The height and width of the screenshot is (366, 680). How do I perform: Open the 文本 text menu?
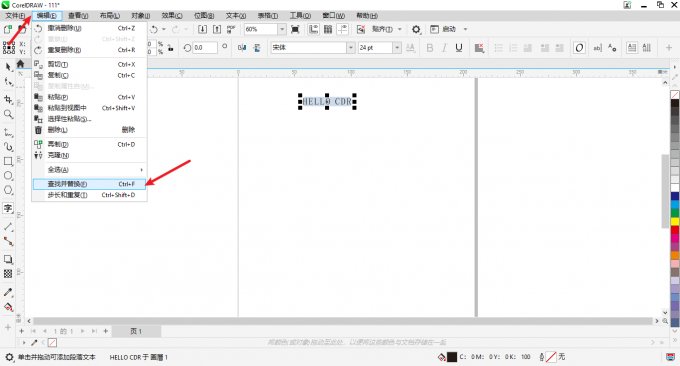tap(236, 16)
